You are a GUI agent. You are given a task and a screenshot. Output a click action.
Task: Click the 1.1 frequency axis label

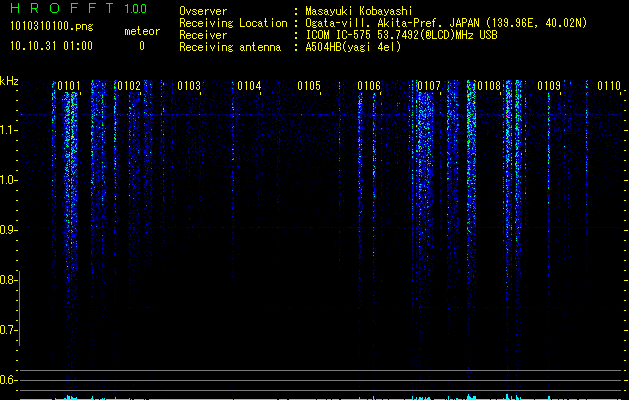[8, 130]
